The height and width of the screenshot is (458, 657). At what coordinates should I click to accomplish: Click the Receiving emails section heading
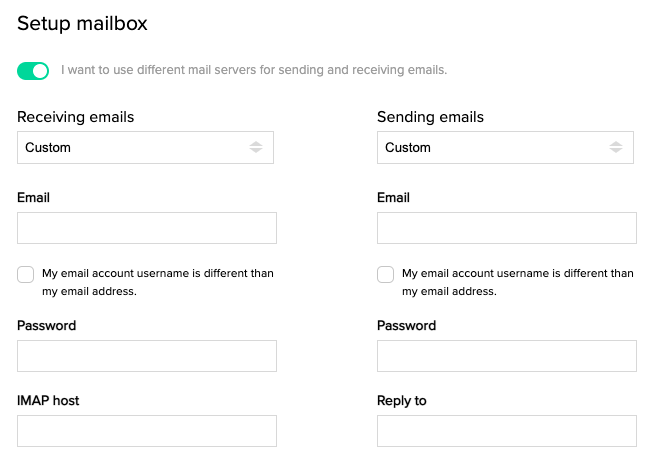tap(75, 117)
